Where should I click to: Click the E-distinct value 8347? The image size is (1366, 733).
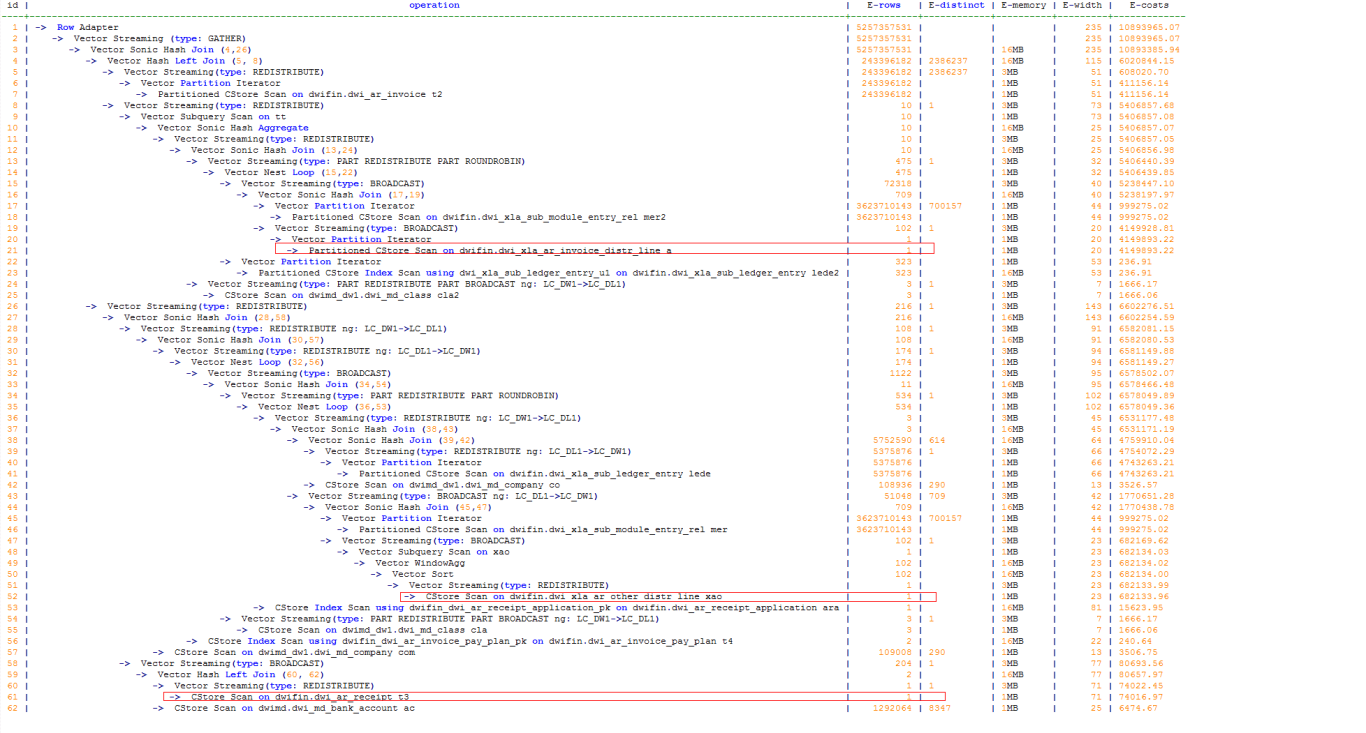pos(941,708)
